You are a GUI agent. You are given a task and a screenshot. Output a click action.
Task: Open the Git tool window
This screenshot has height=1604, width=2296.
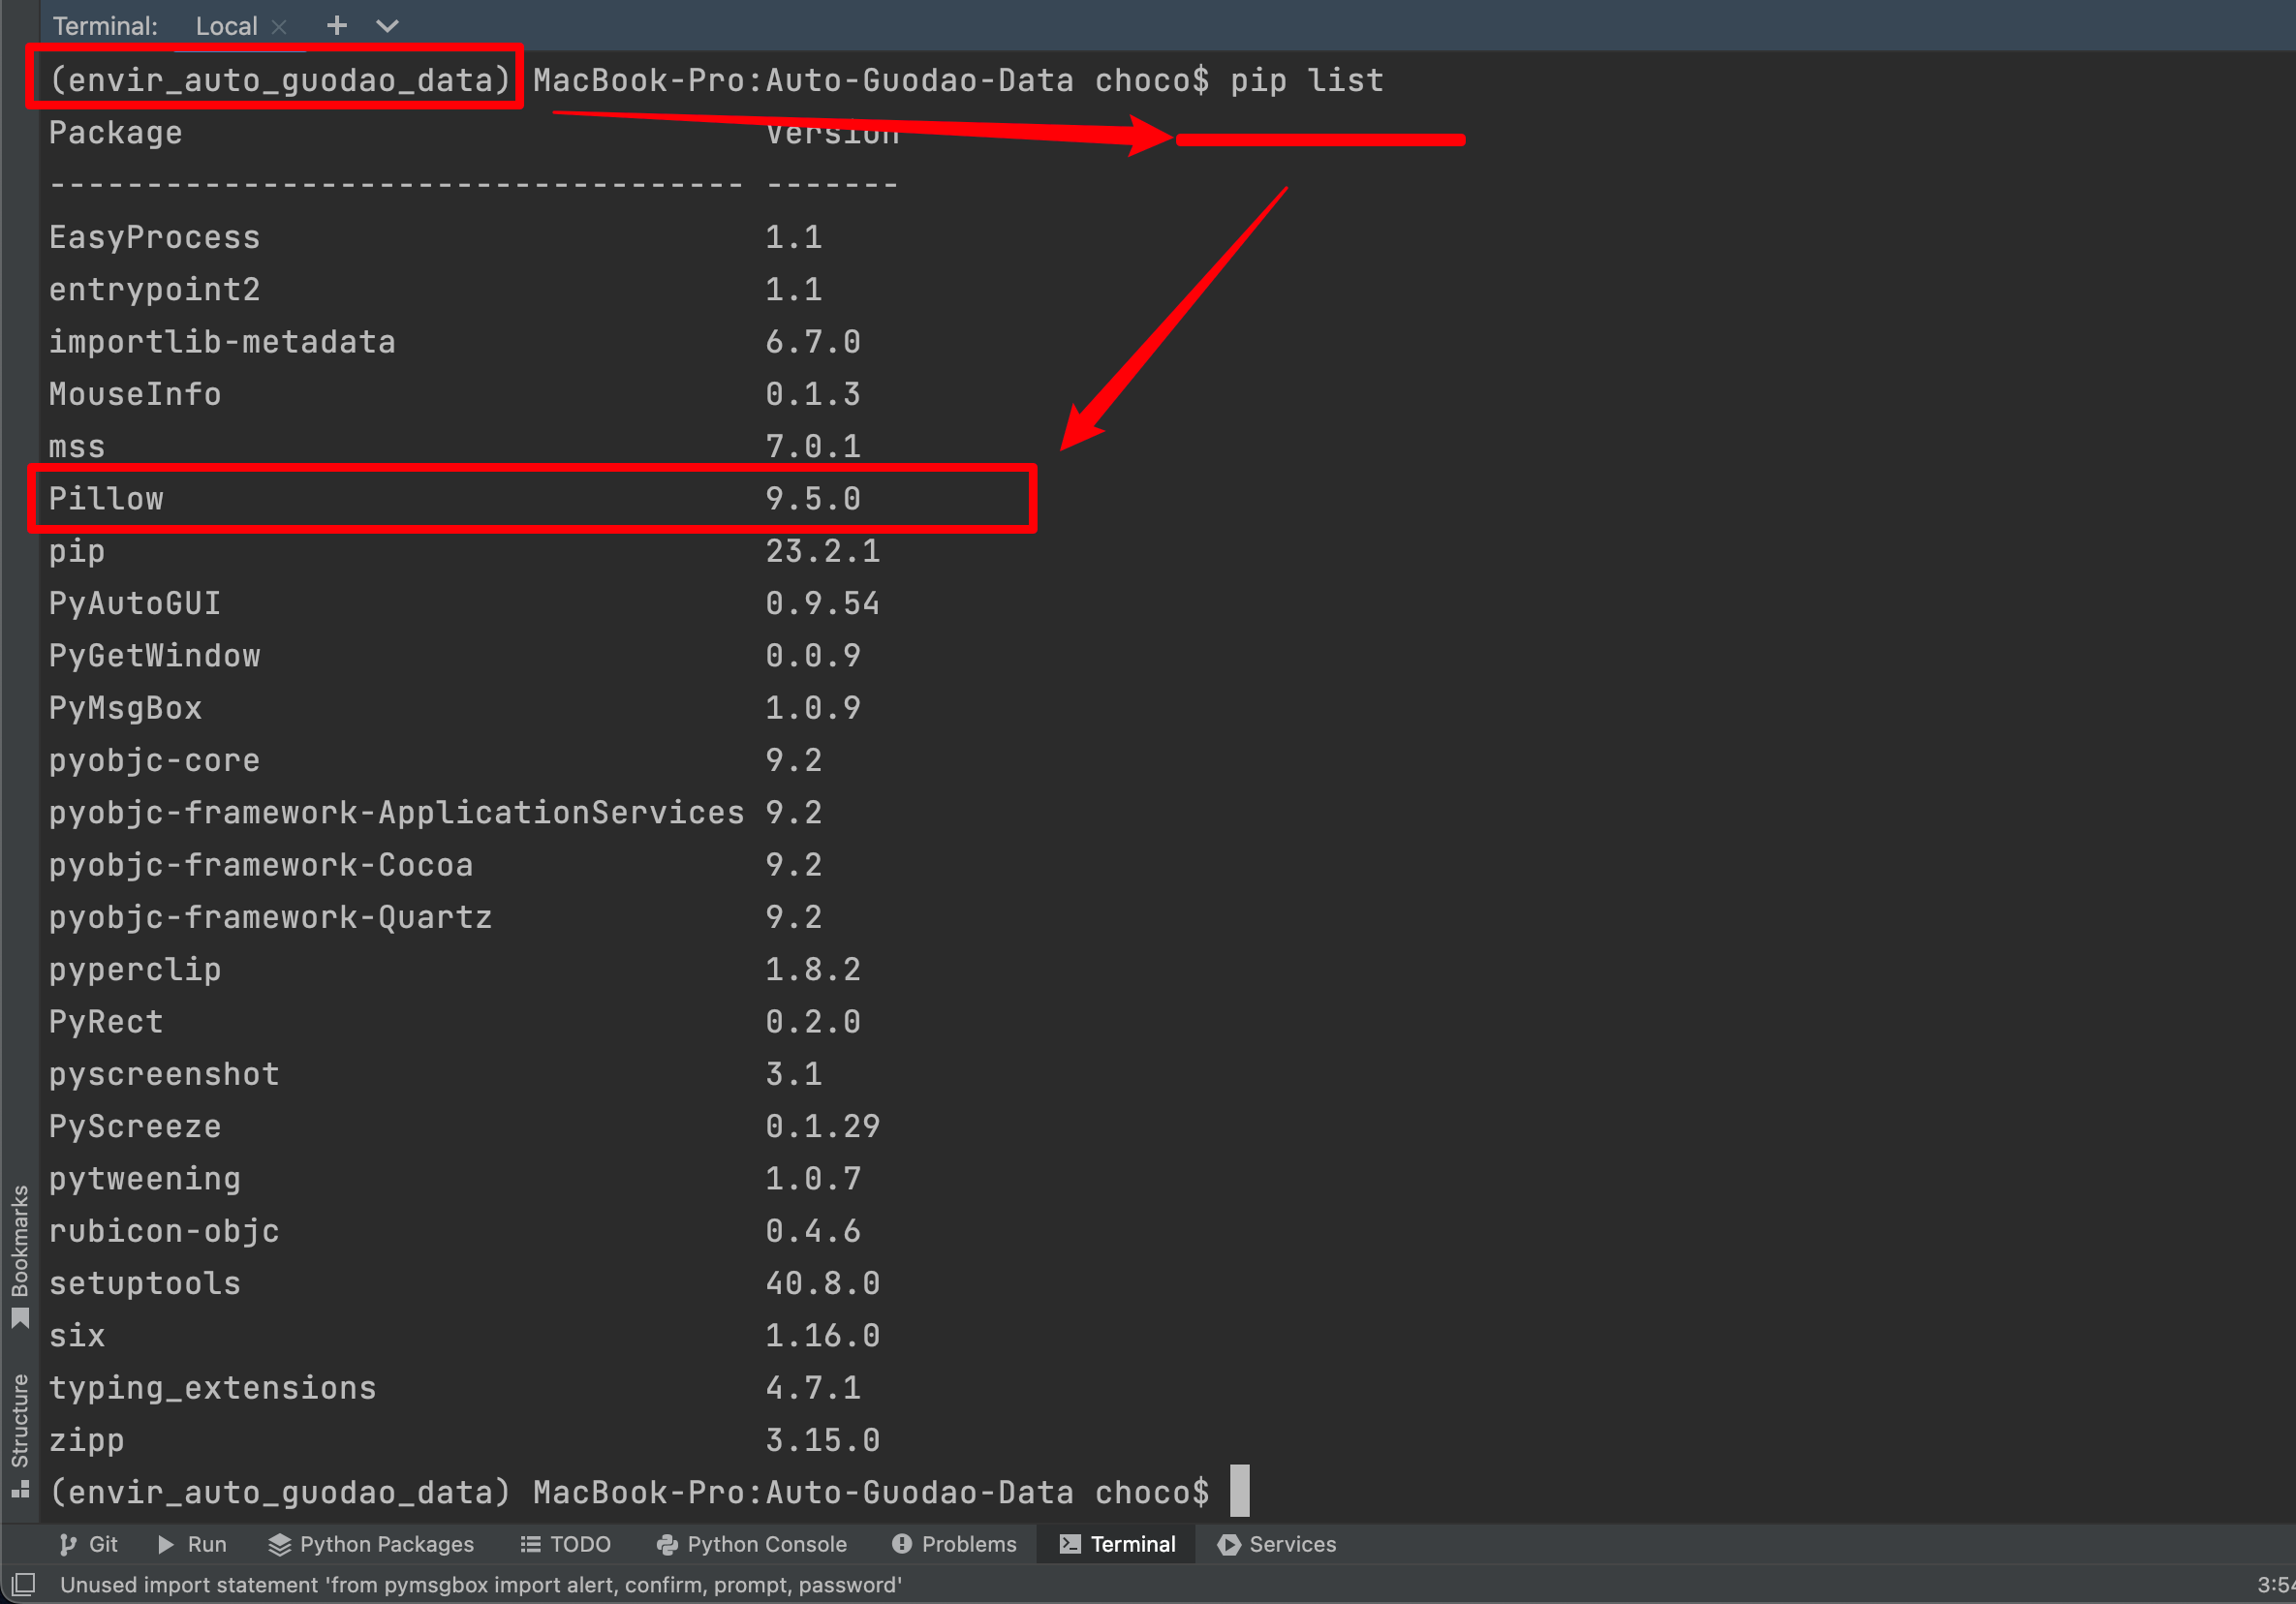(x=88, y=1543)
